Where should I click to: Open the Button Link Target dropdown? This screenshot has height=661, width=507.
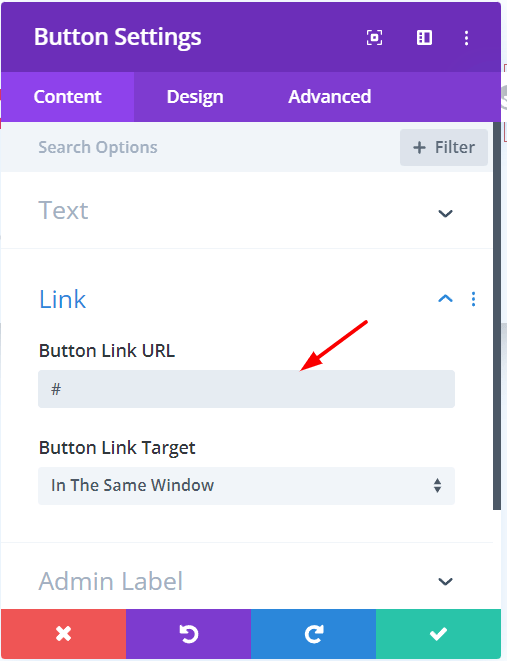pos(247,486)
